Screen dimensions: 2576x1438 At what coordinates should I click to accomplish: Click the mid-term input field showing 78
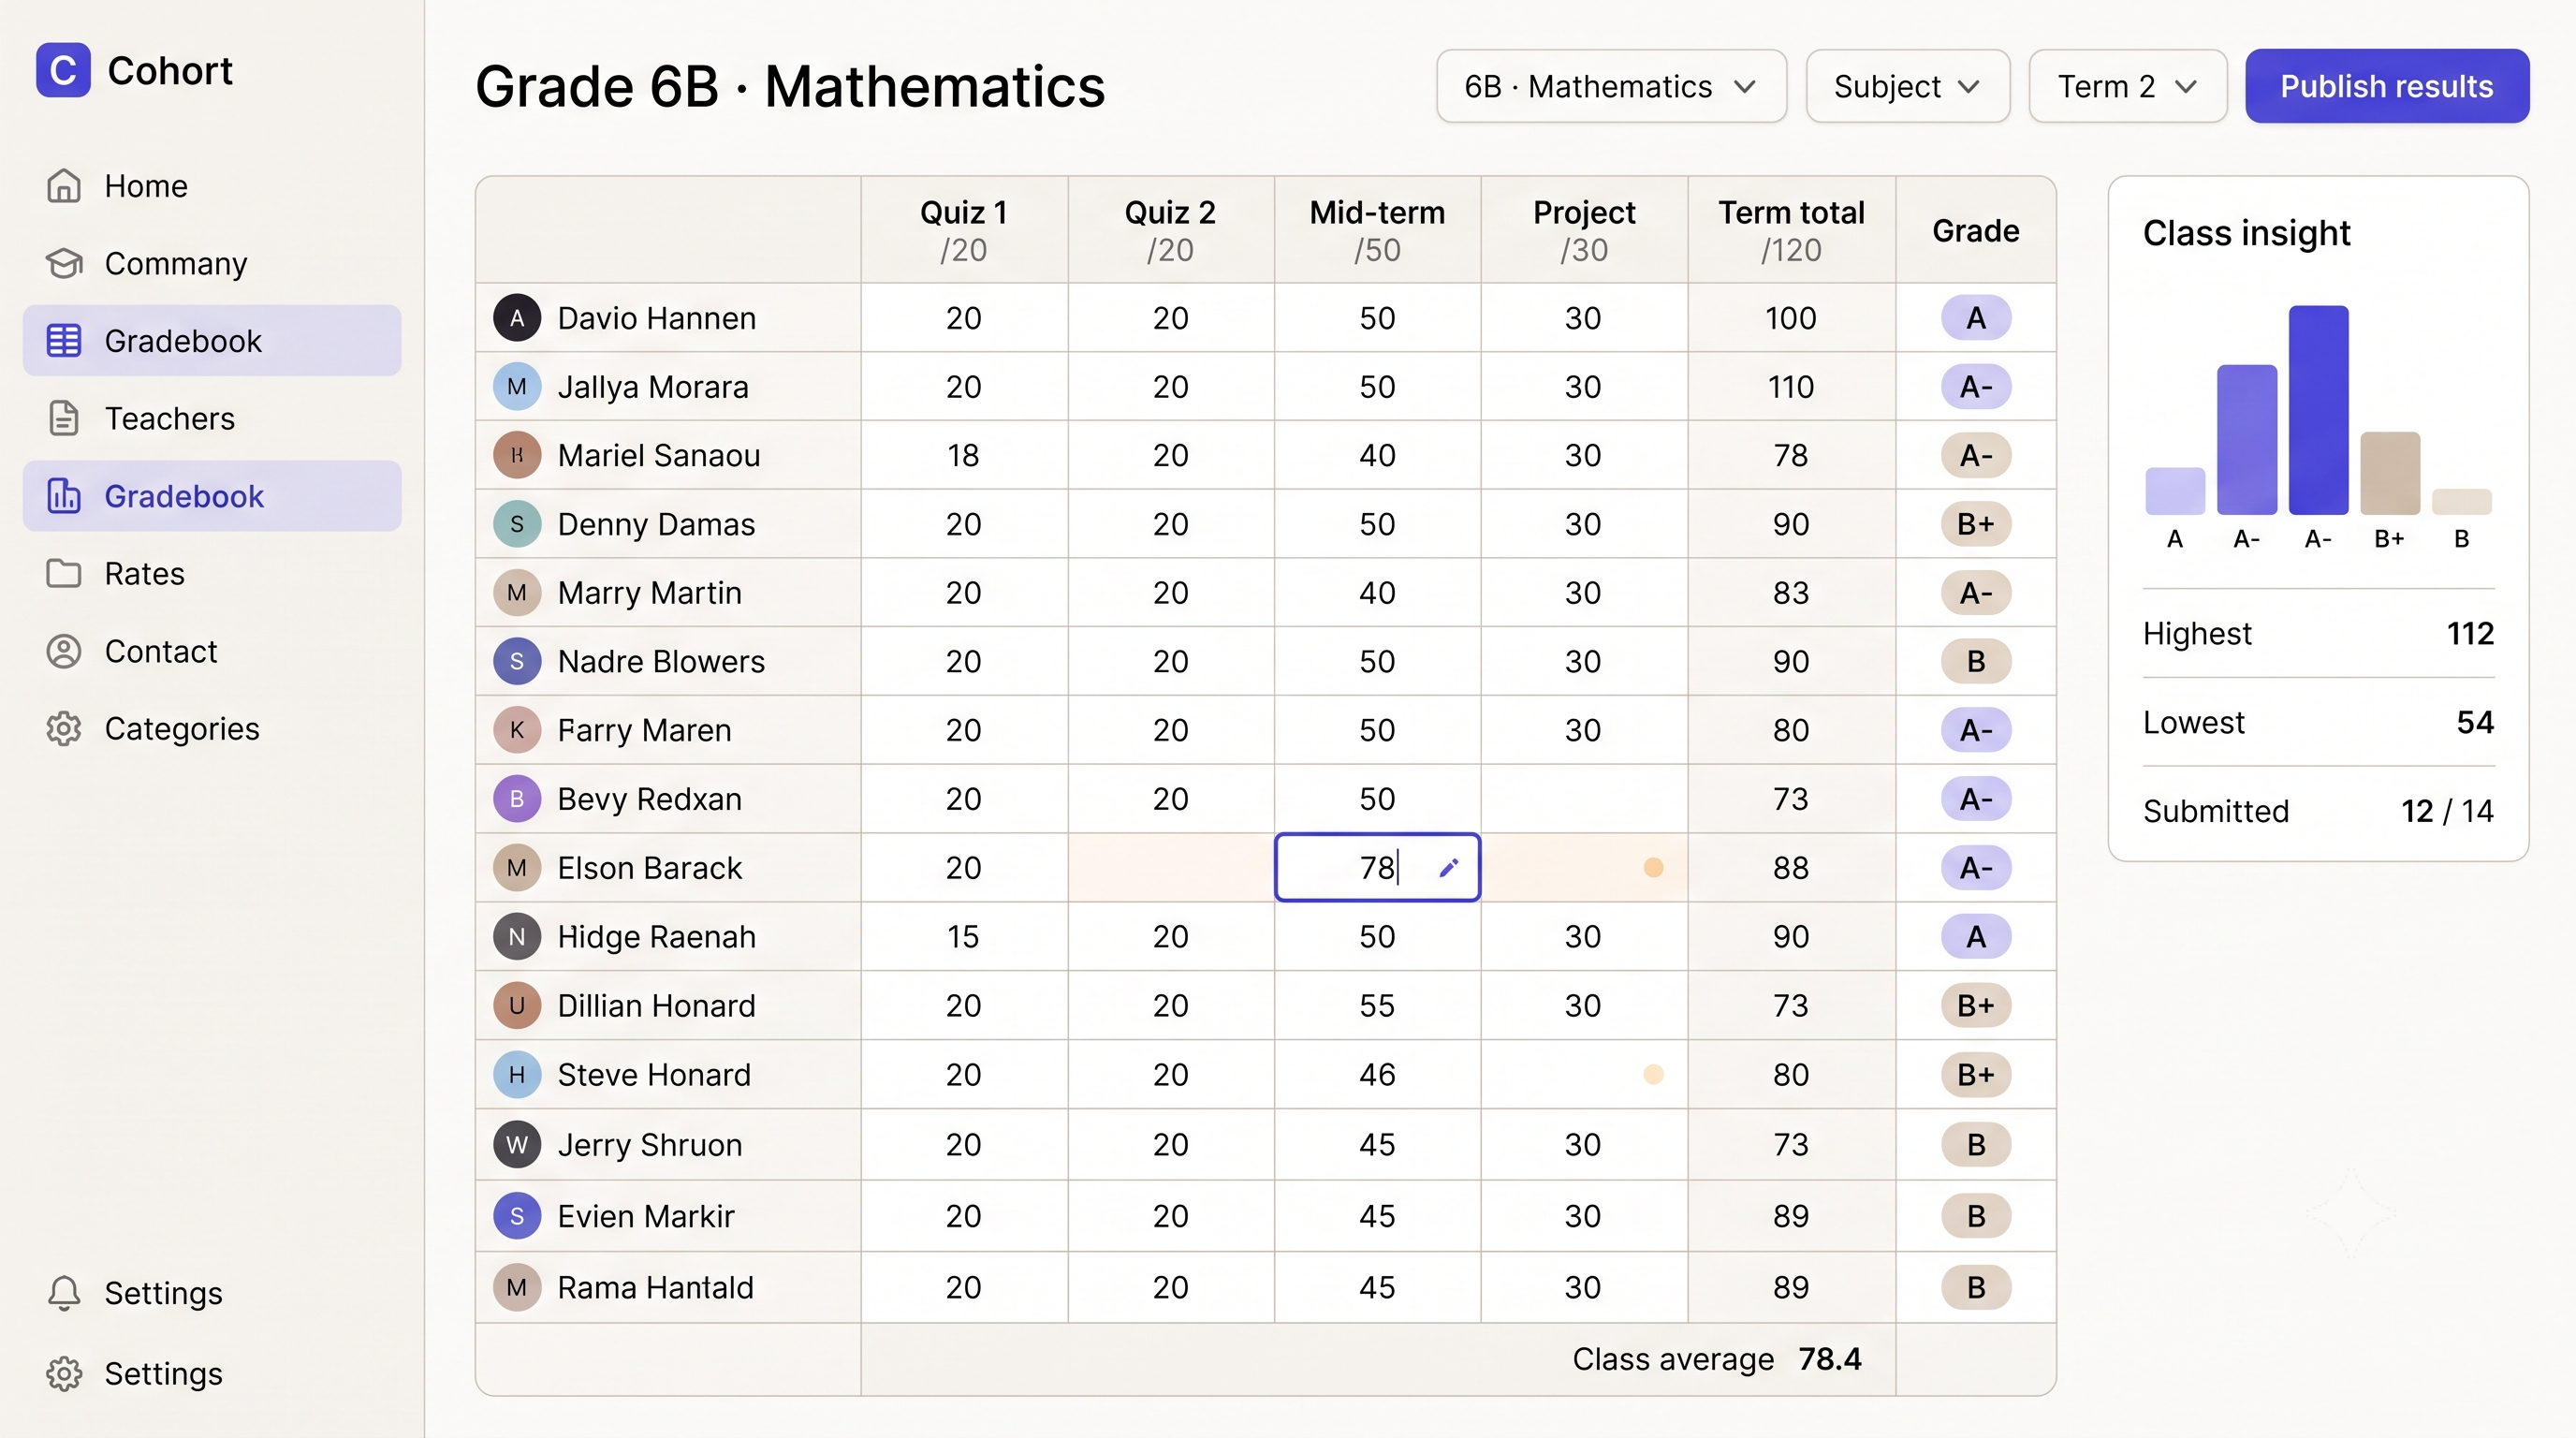tap(1377, 868)
